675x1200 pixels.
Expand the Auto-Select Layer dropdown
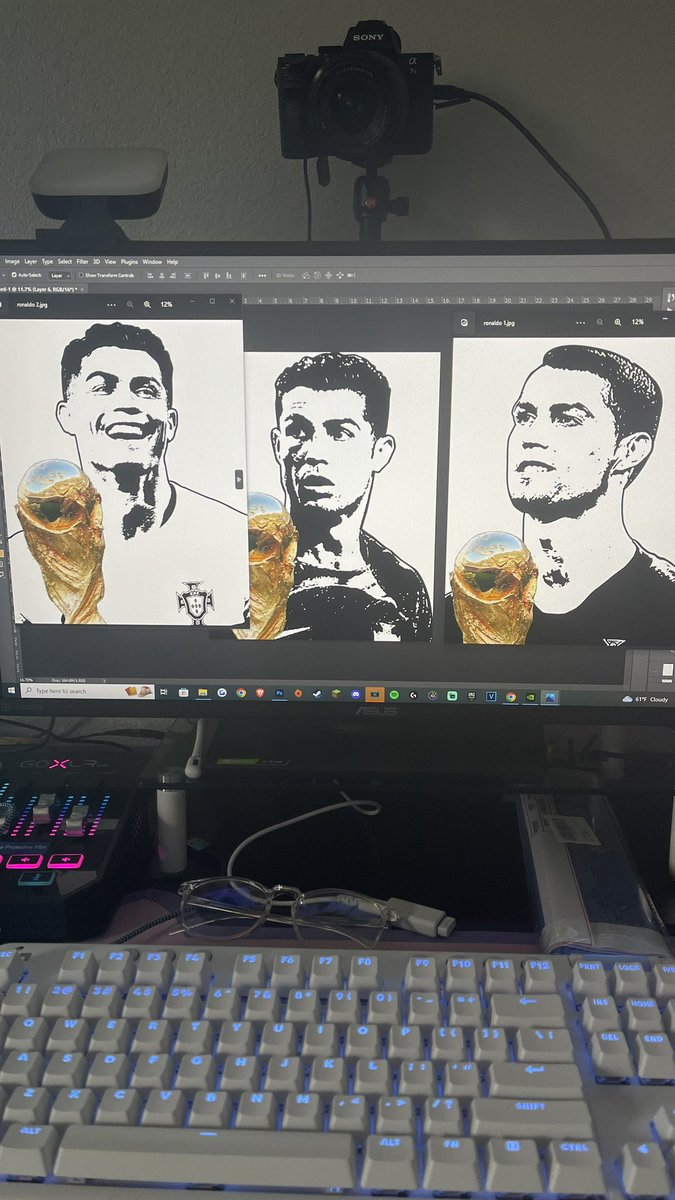(x=60, y=275)
